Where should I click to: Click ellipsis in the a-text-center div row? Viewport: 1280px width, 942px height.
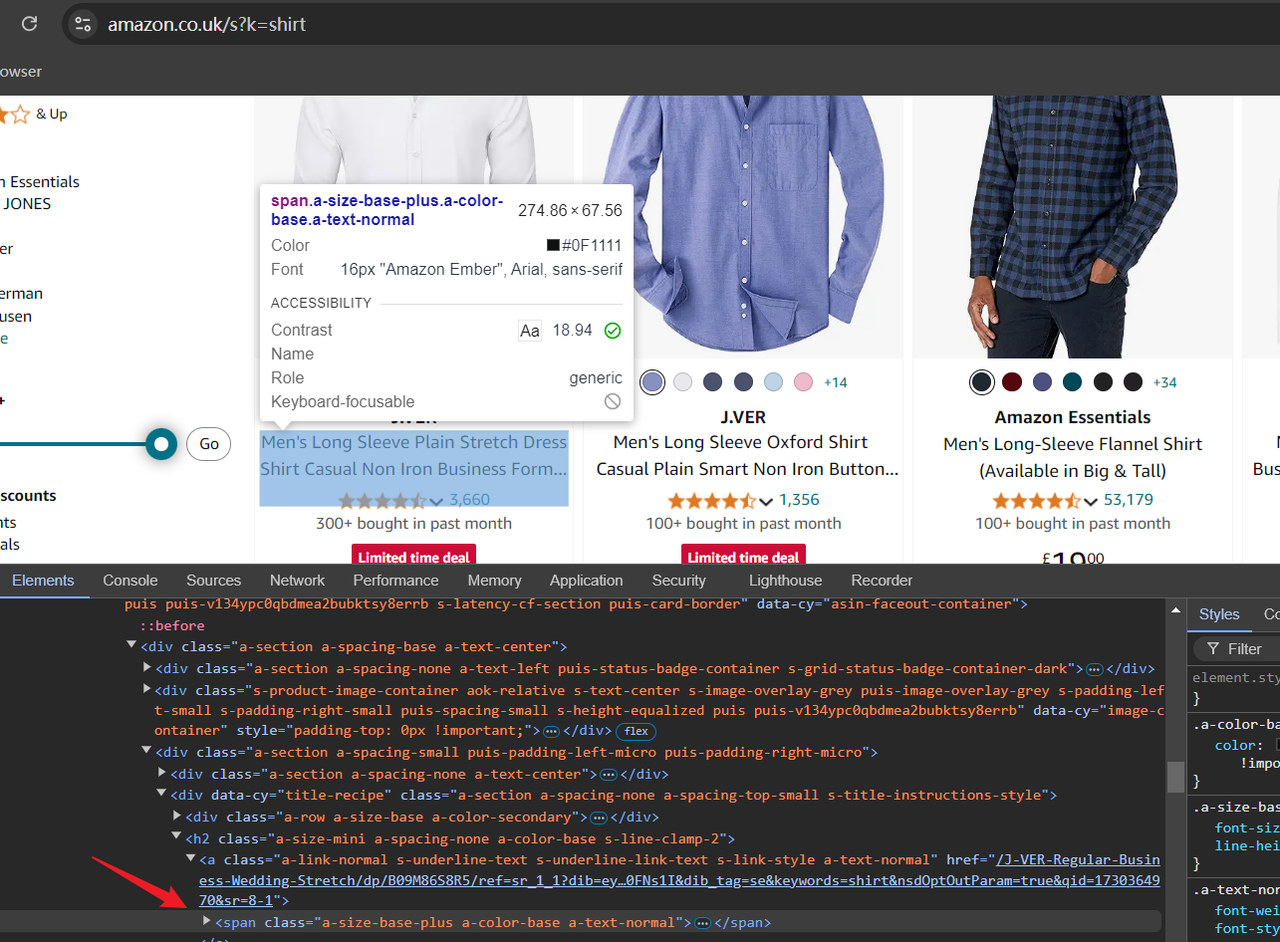tap(607, 775)
